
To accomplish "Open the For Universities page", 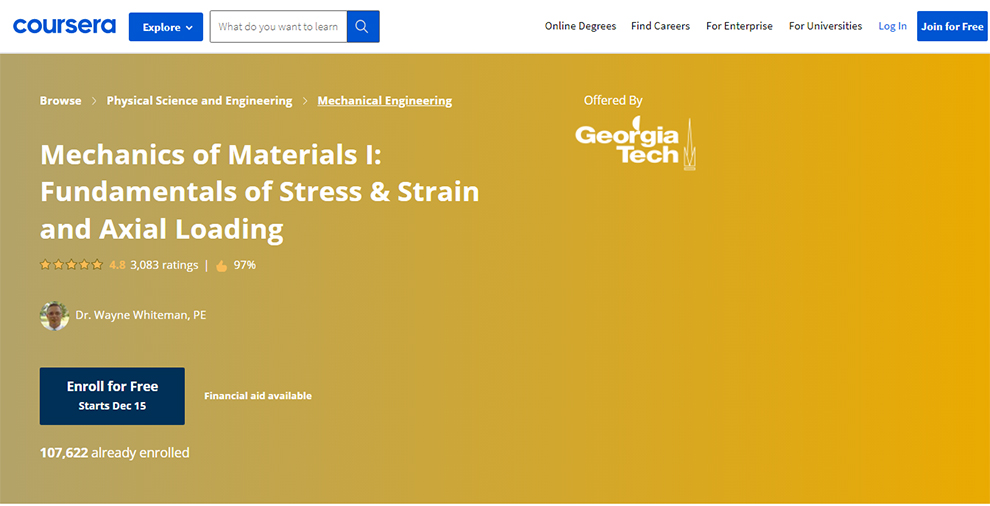I will coord(825,26).
